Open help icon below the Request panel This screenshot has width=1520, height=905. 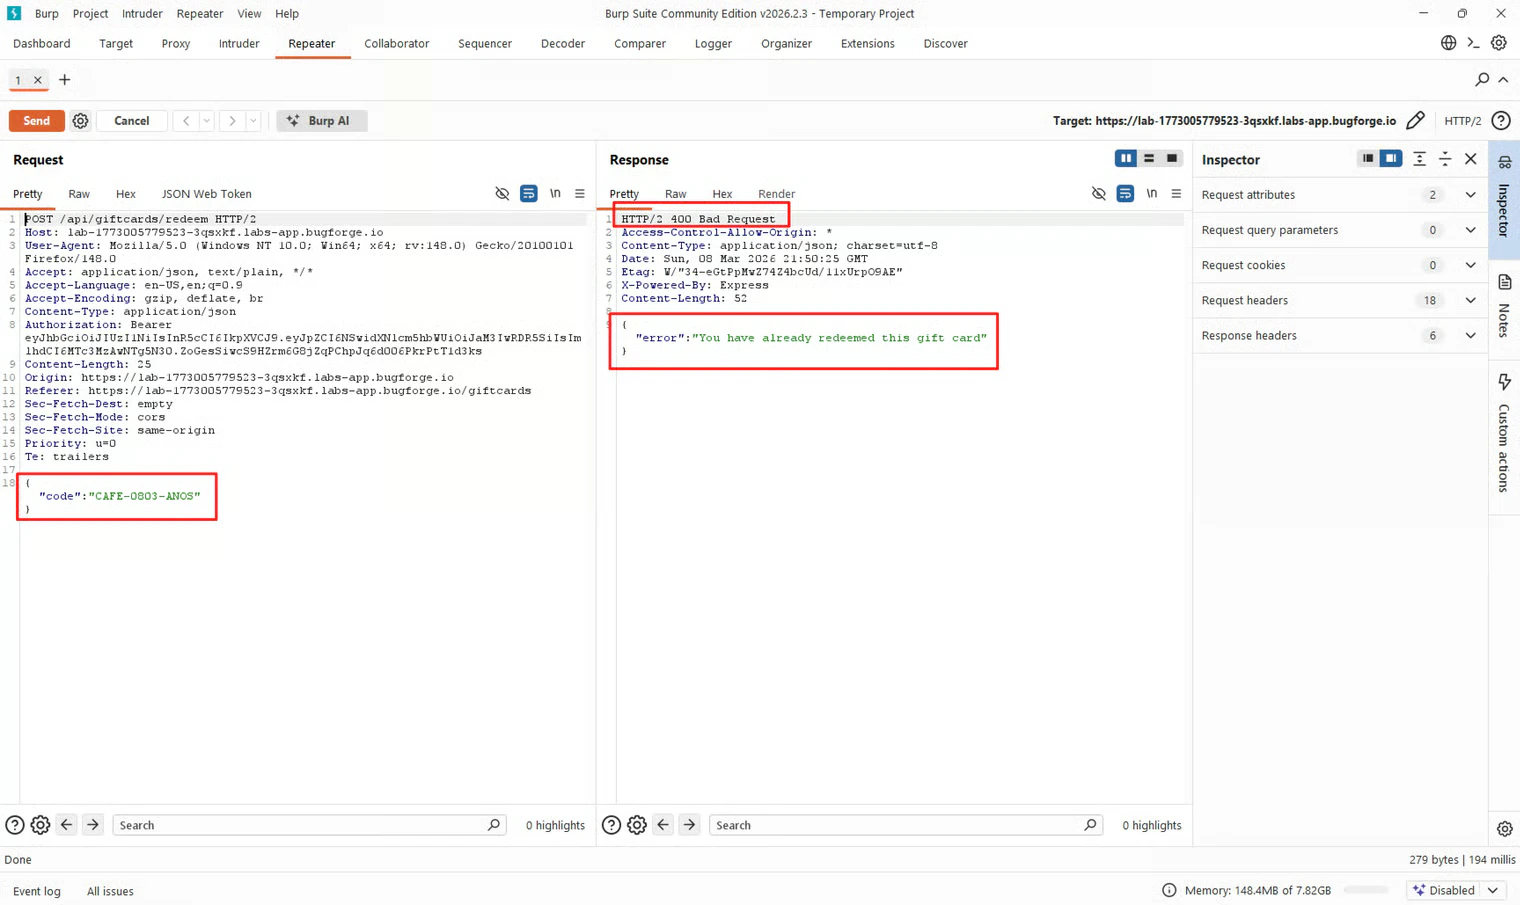(15, 825)
